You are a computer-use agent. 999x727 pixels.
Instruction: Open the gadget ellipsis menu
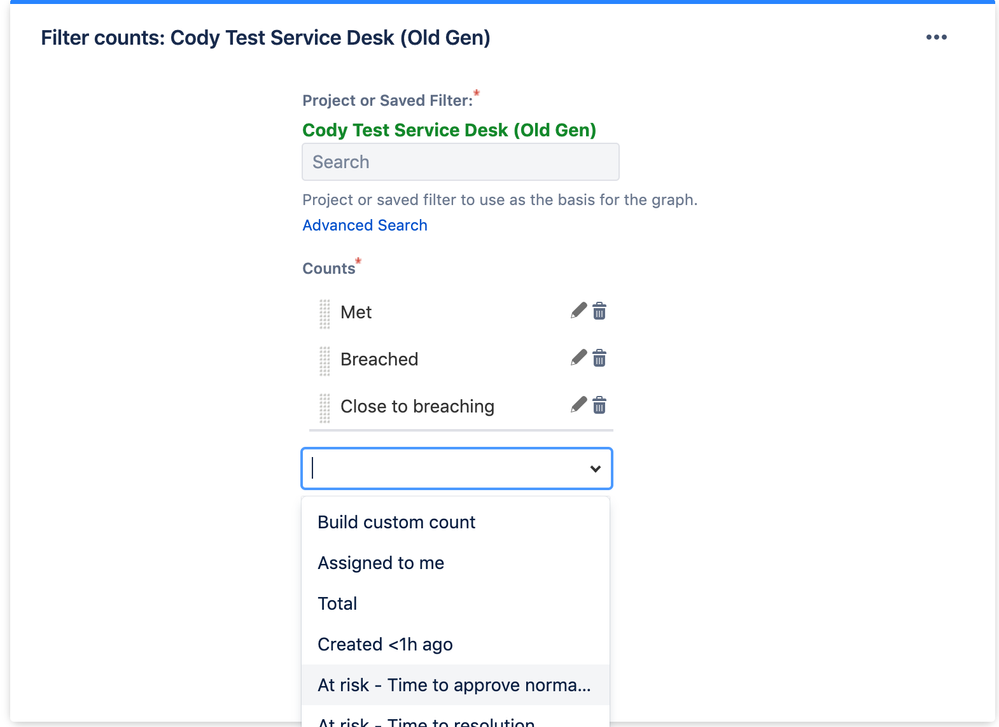[937, 37]
